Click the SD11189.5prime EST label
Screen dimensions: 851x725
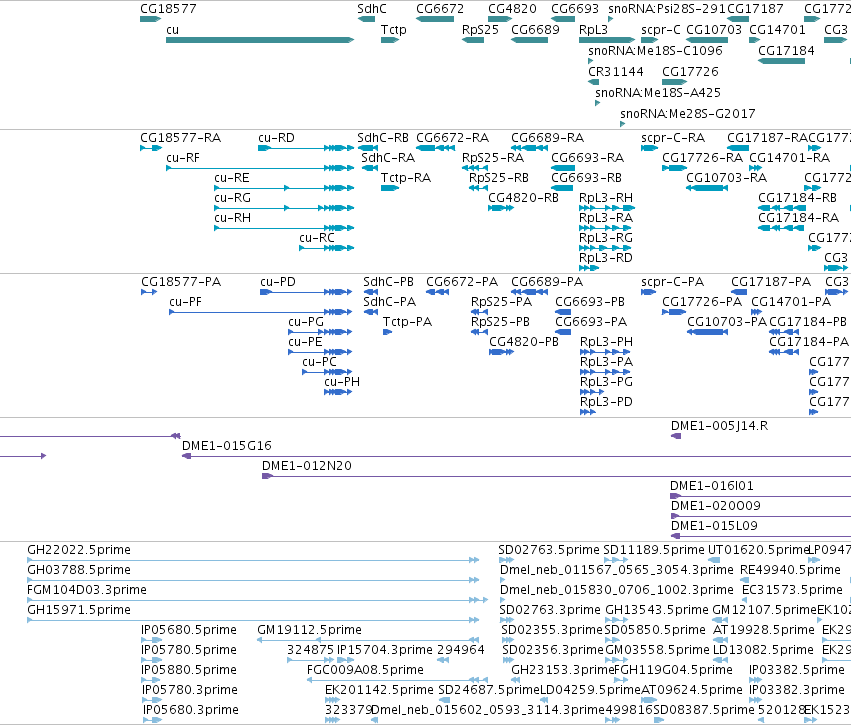click(x=654, y=550)
